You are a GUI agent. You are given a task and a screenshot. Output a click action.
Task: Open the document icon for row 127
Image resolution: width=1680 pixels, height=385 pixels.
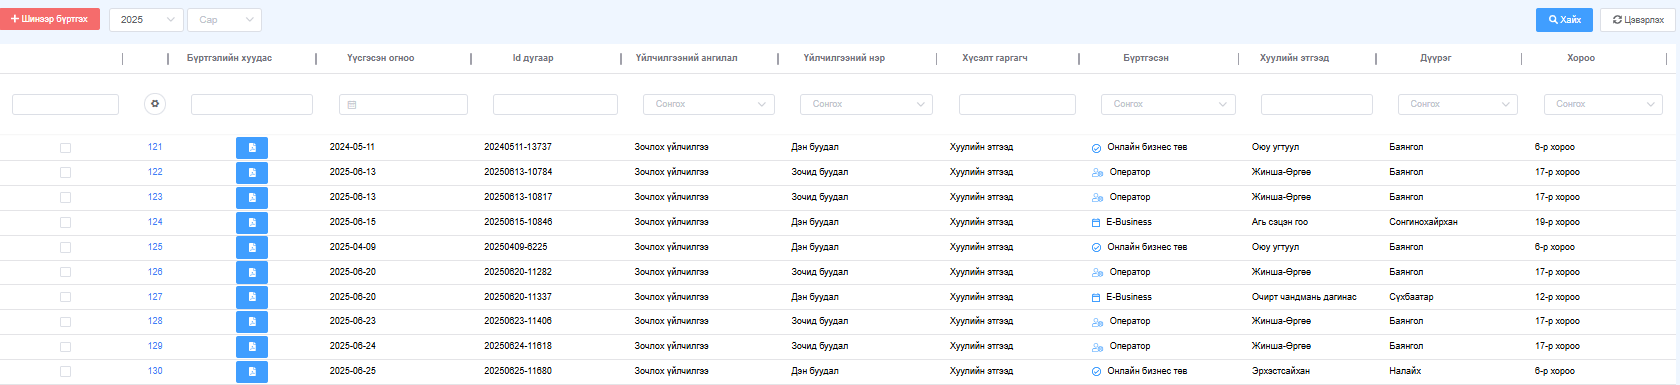(252, 297)
